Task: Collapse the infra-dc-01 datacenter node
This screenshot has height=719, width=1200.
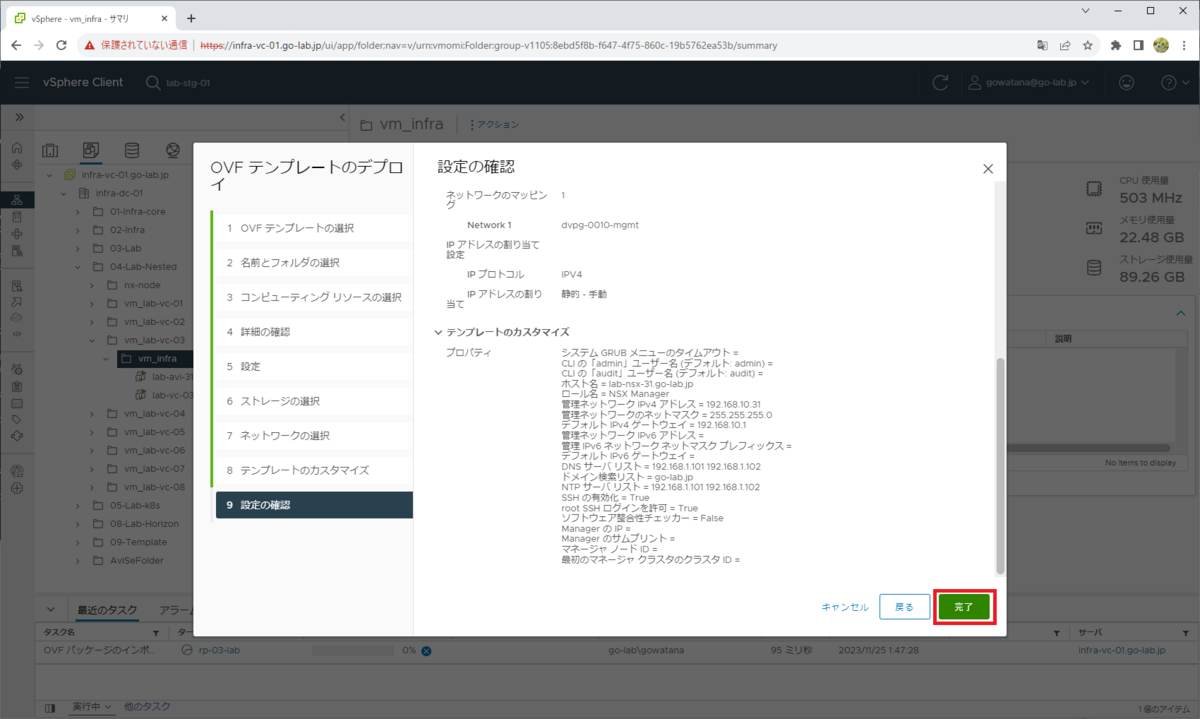Action: pyautogui.click(x=64, y=193)
